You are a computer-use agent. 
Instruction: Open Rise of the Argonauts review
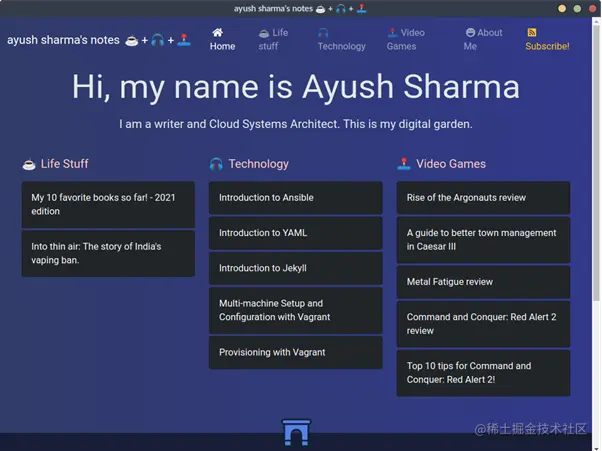(483, 198)
